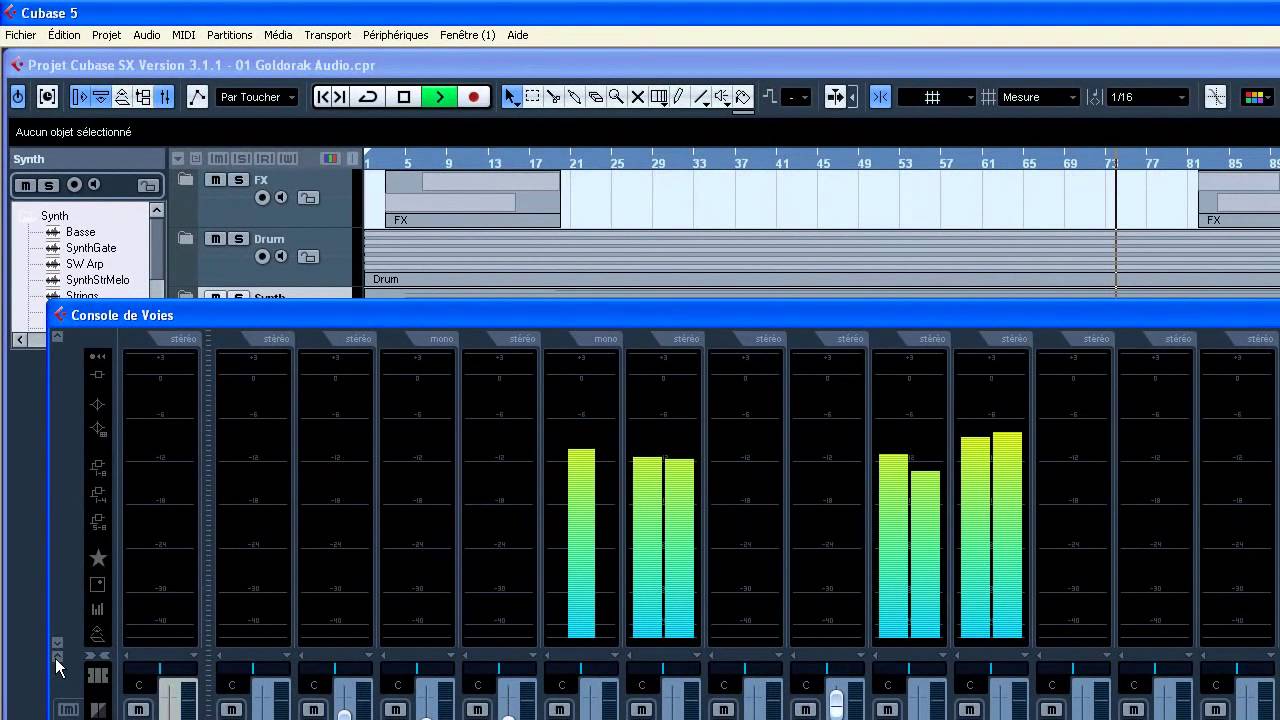Mute the first mixer channel
1280x720 pixels.
pyautogui.click(x=139, y=710)
